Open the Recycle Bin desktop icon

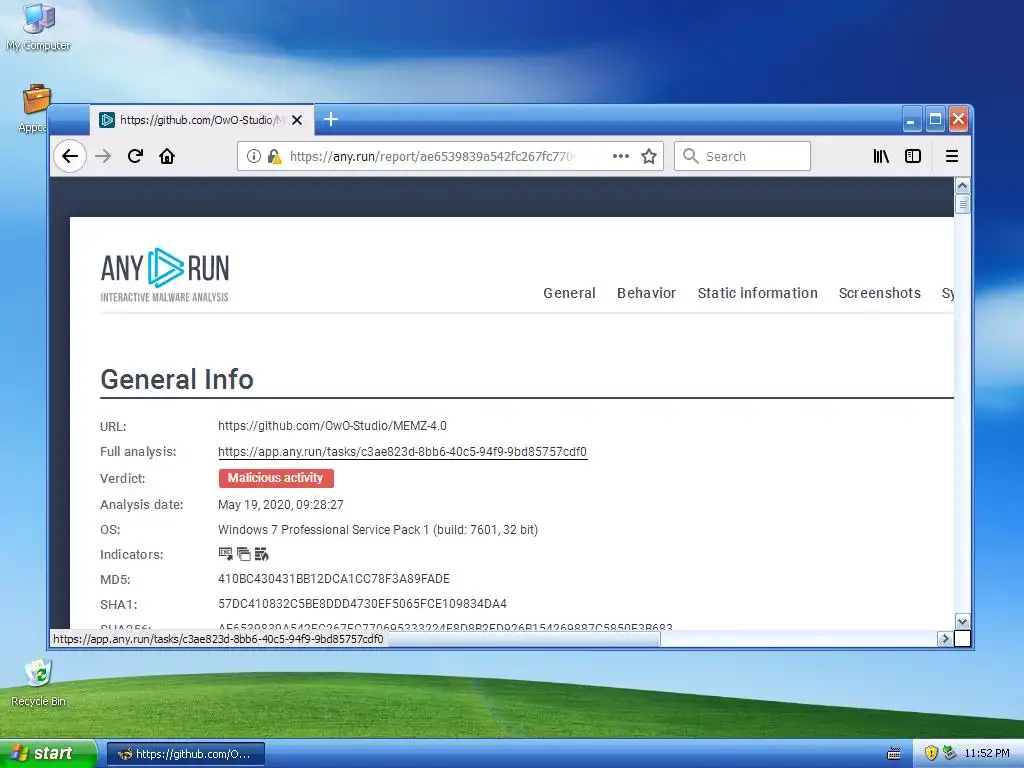coord(39,683)
